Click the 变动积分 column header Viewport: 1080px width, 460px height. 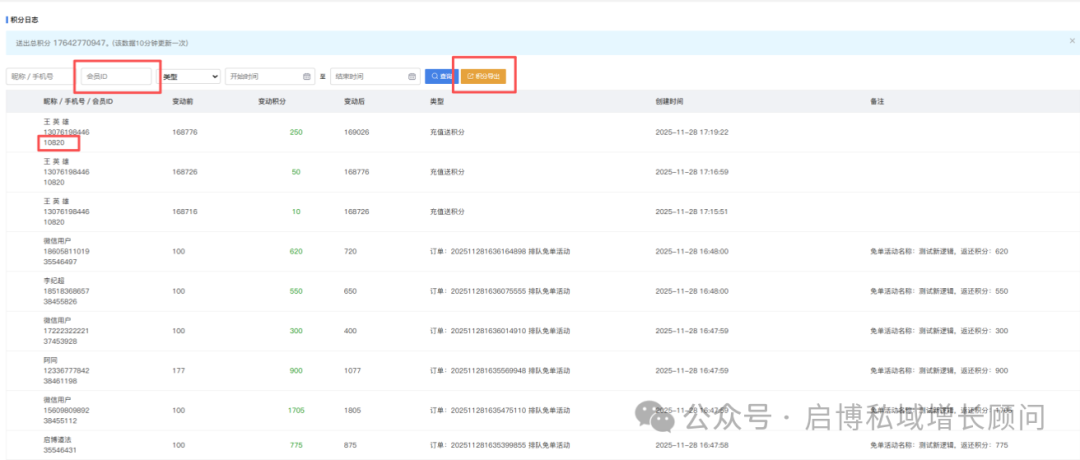272,102
